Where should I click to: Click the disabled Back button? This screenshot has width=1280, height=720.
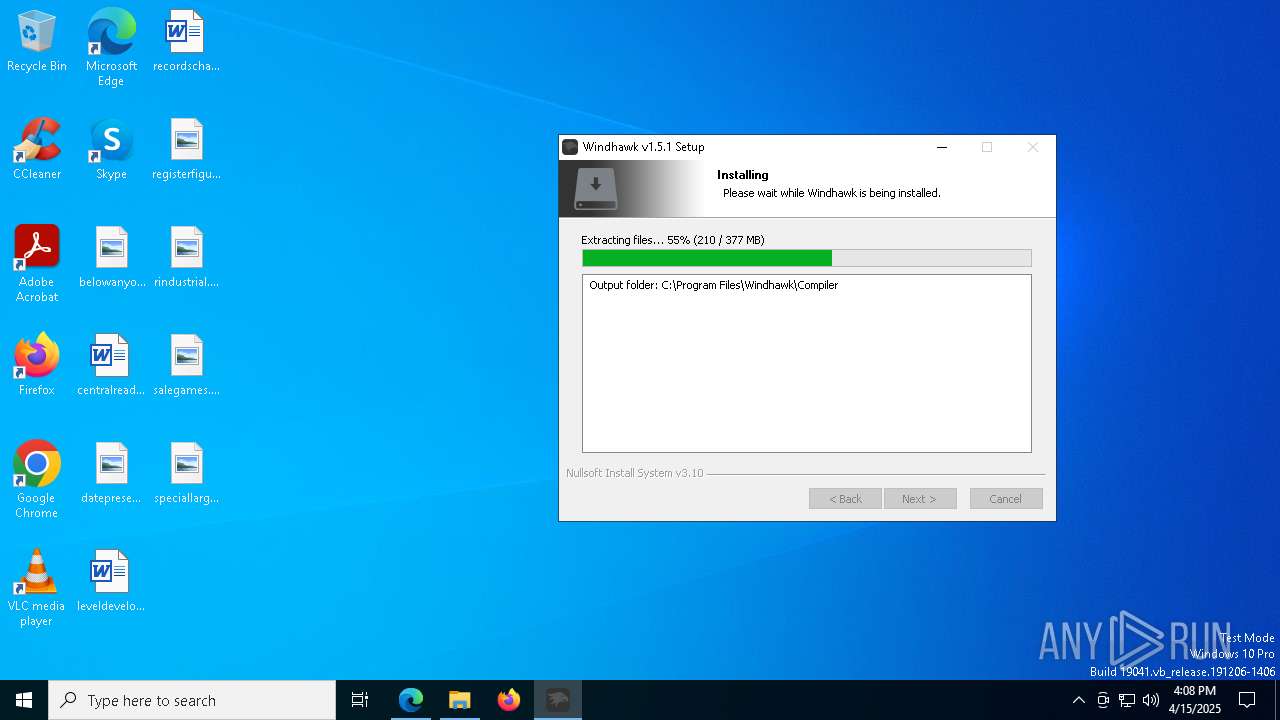tap(845, 498)
